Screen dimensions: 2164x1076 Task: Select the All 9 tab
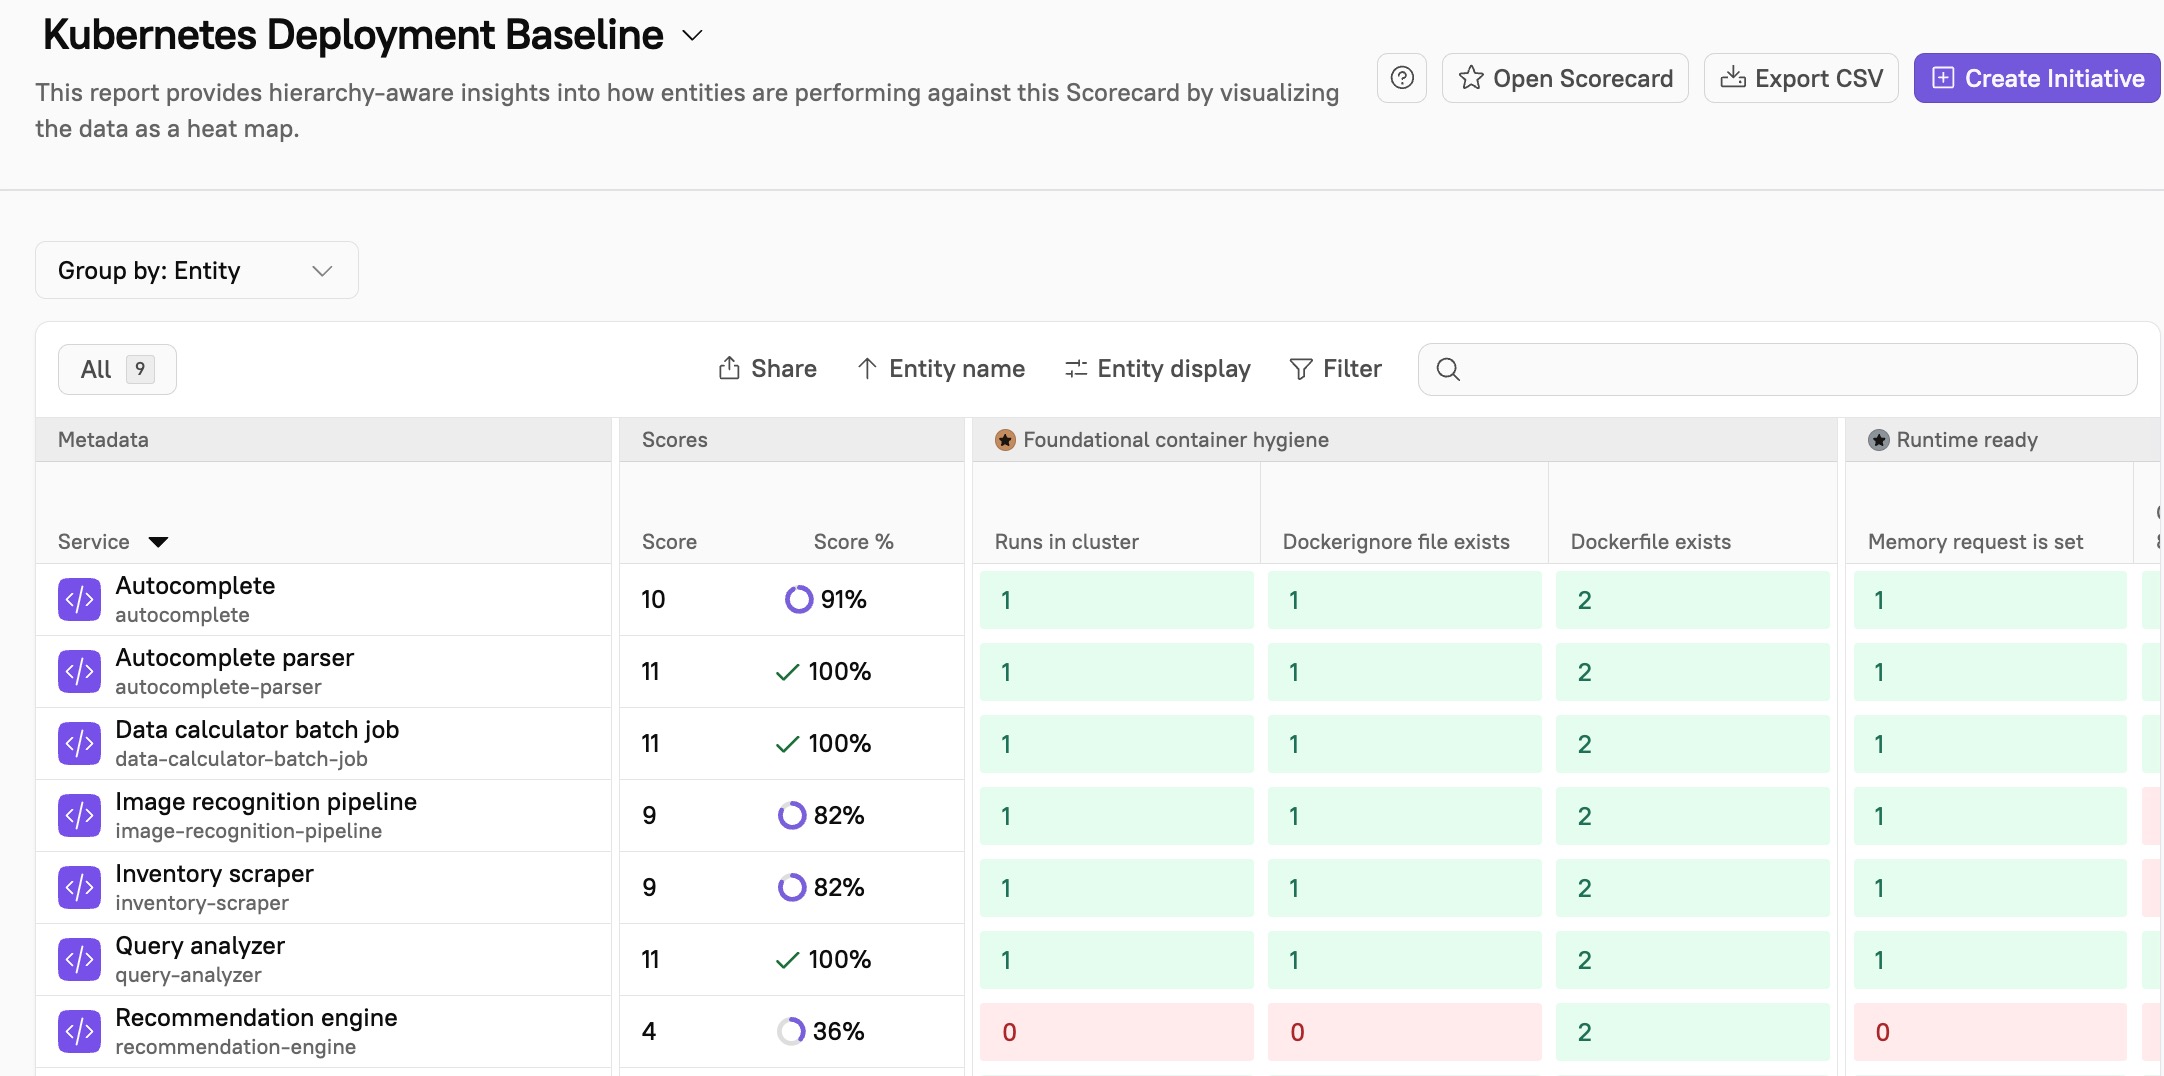point(117,369)
